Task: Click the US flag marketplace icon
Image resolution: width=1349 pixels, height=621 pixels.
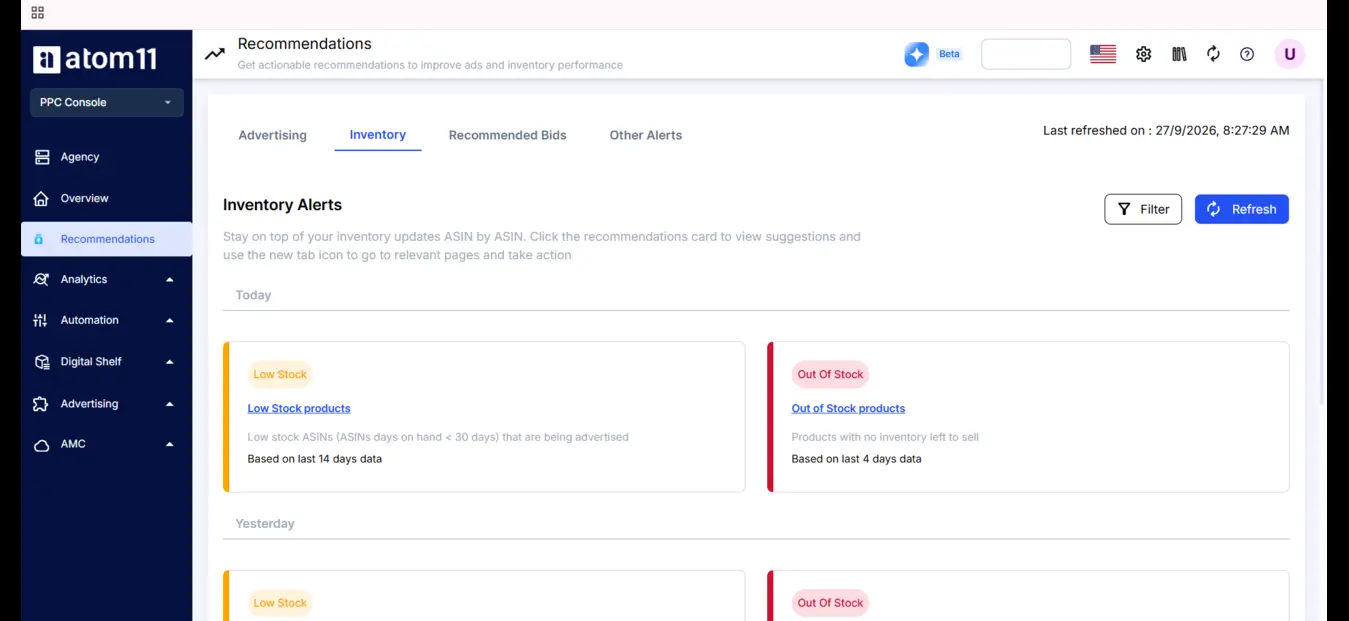Action: pos(1103,54)
